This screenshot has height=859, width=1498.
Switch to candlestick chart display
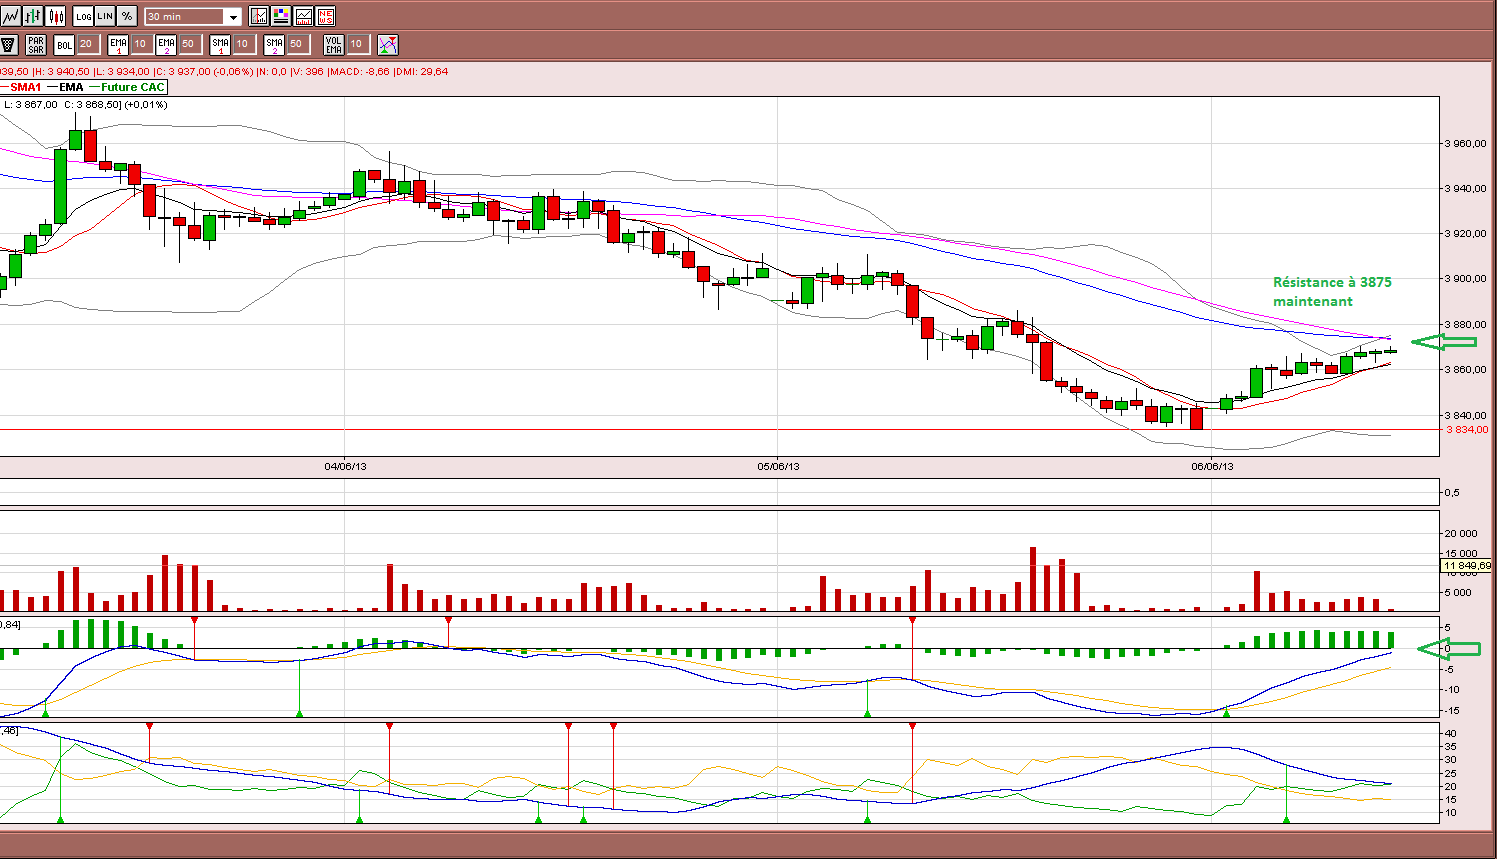point(55,16)
